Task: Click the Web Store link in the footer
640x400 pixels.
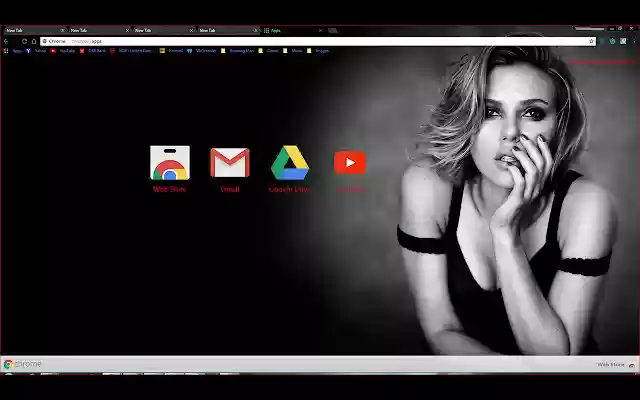Action: (616, 364)
